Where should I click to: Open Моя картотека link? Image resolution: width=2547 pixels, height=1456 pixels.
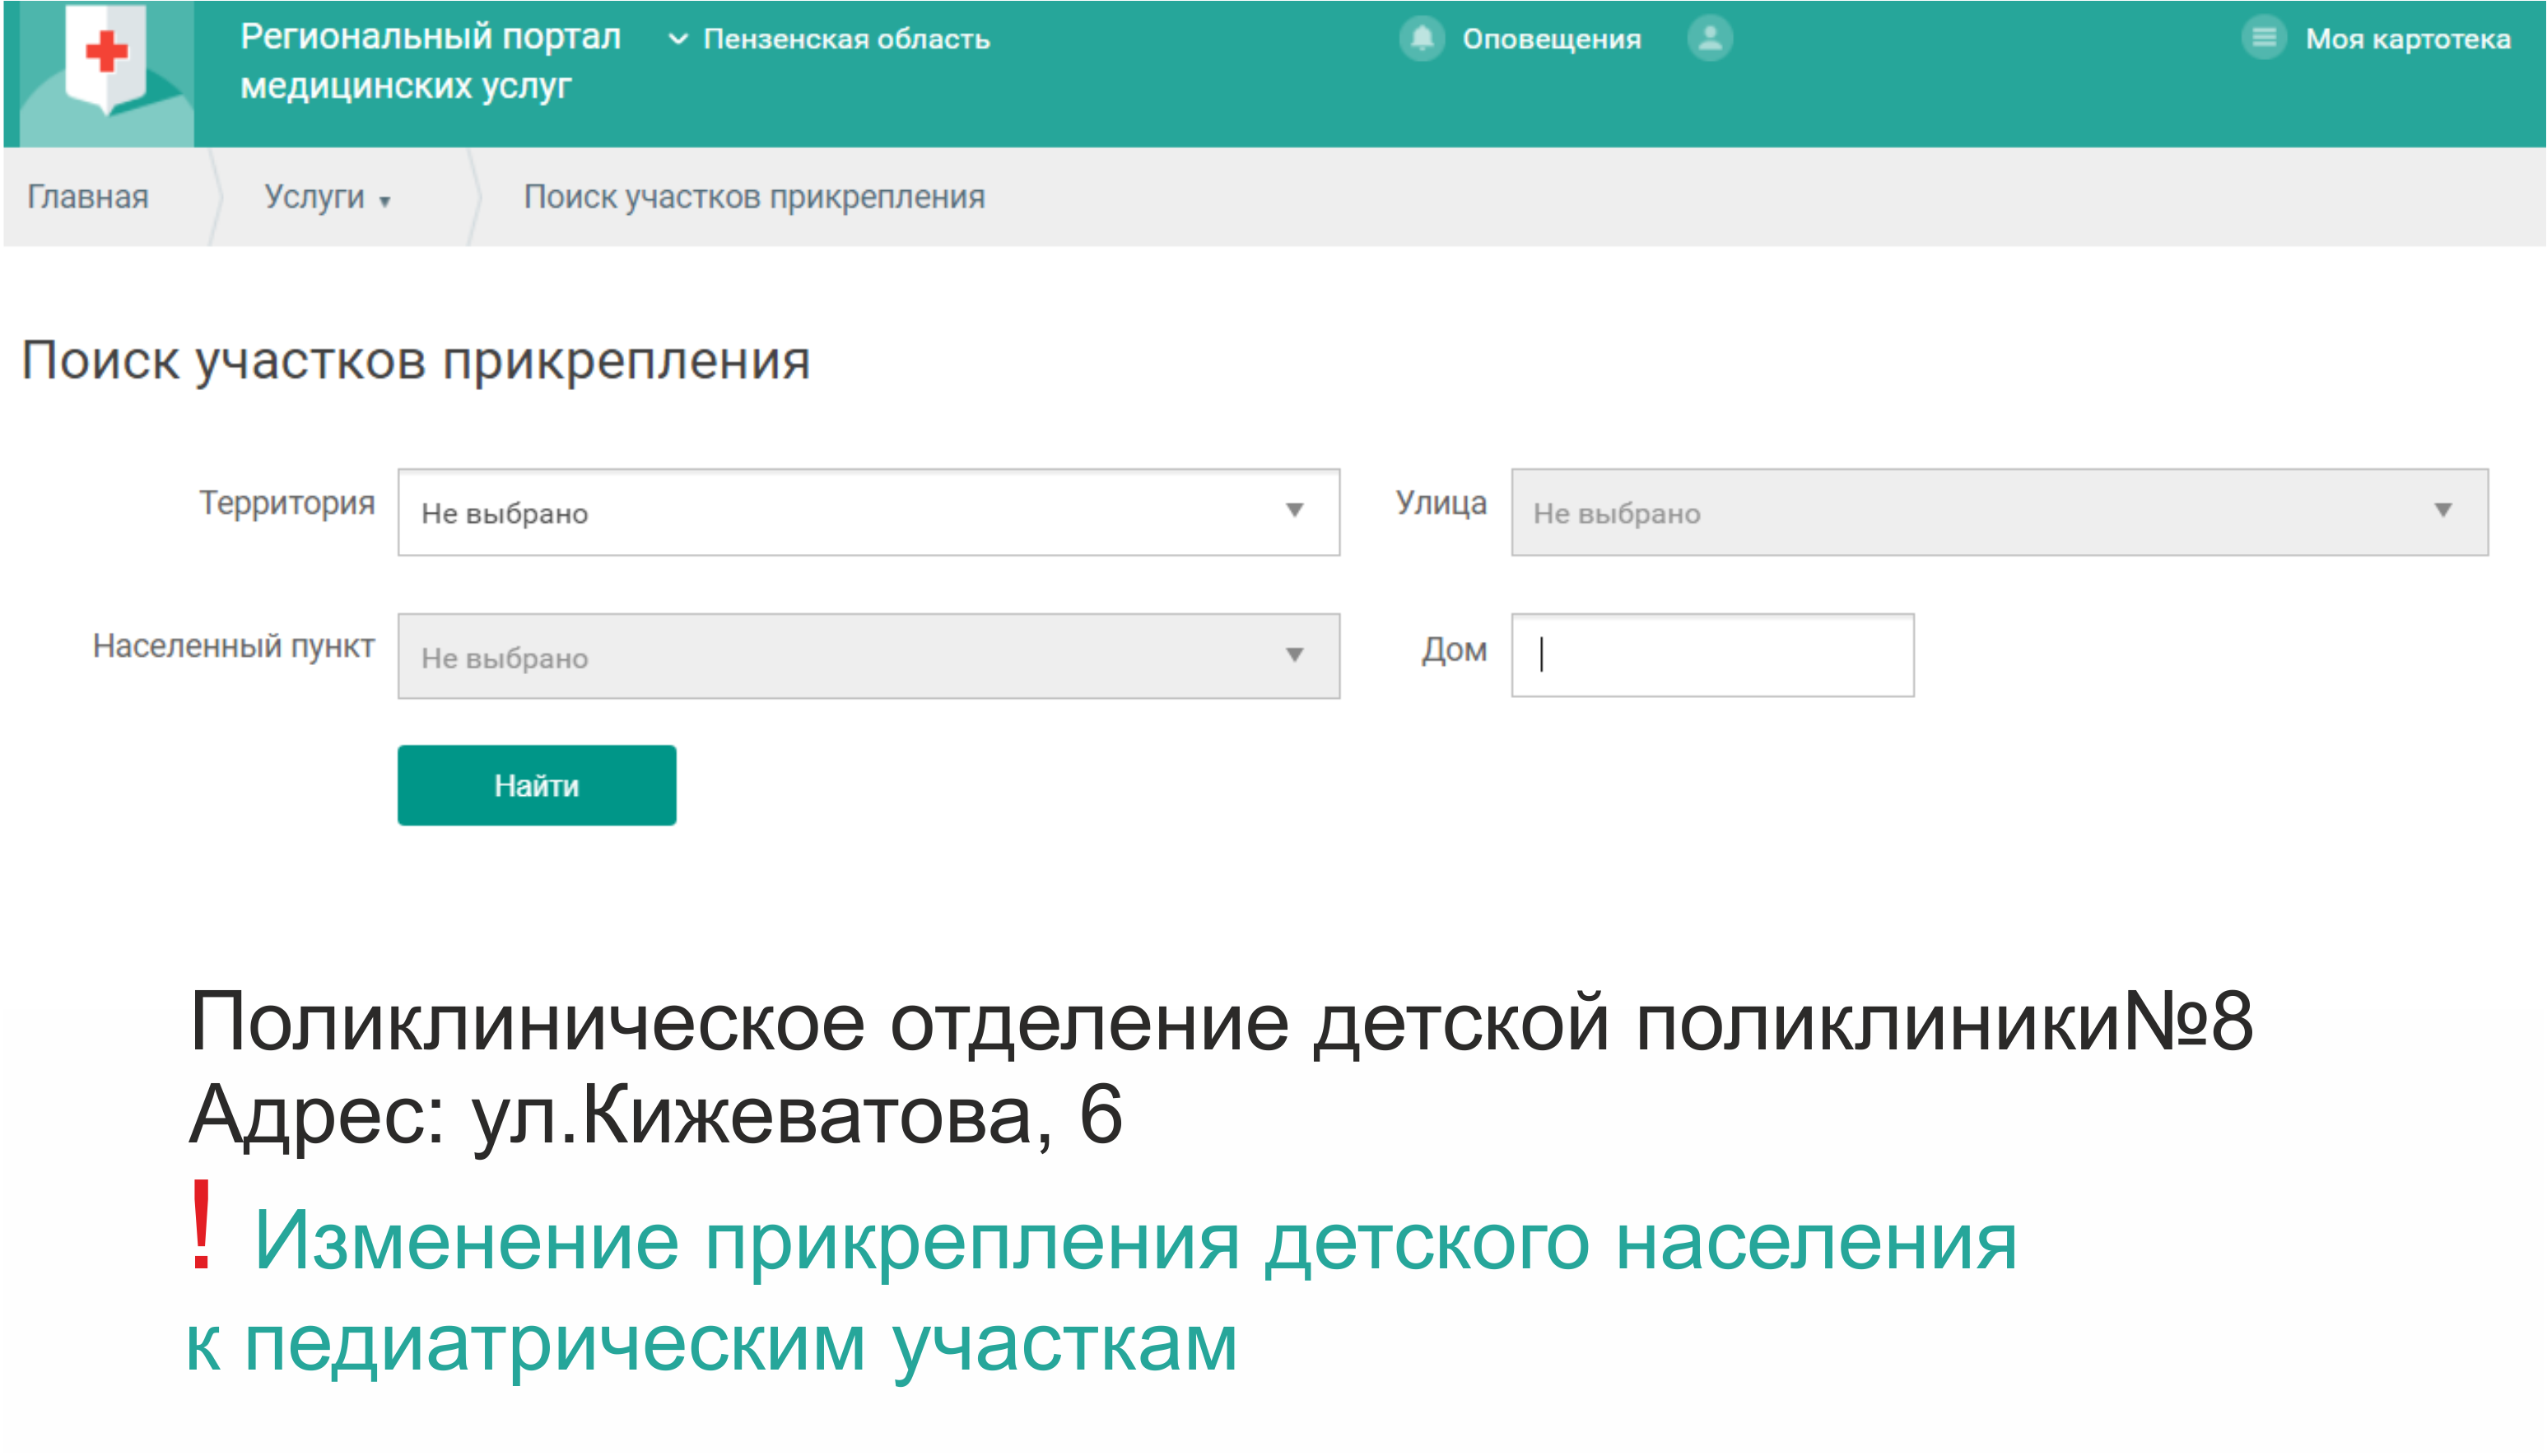click(x=2408, y=39)
